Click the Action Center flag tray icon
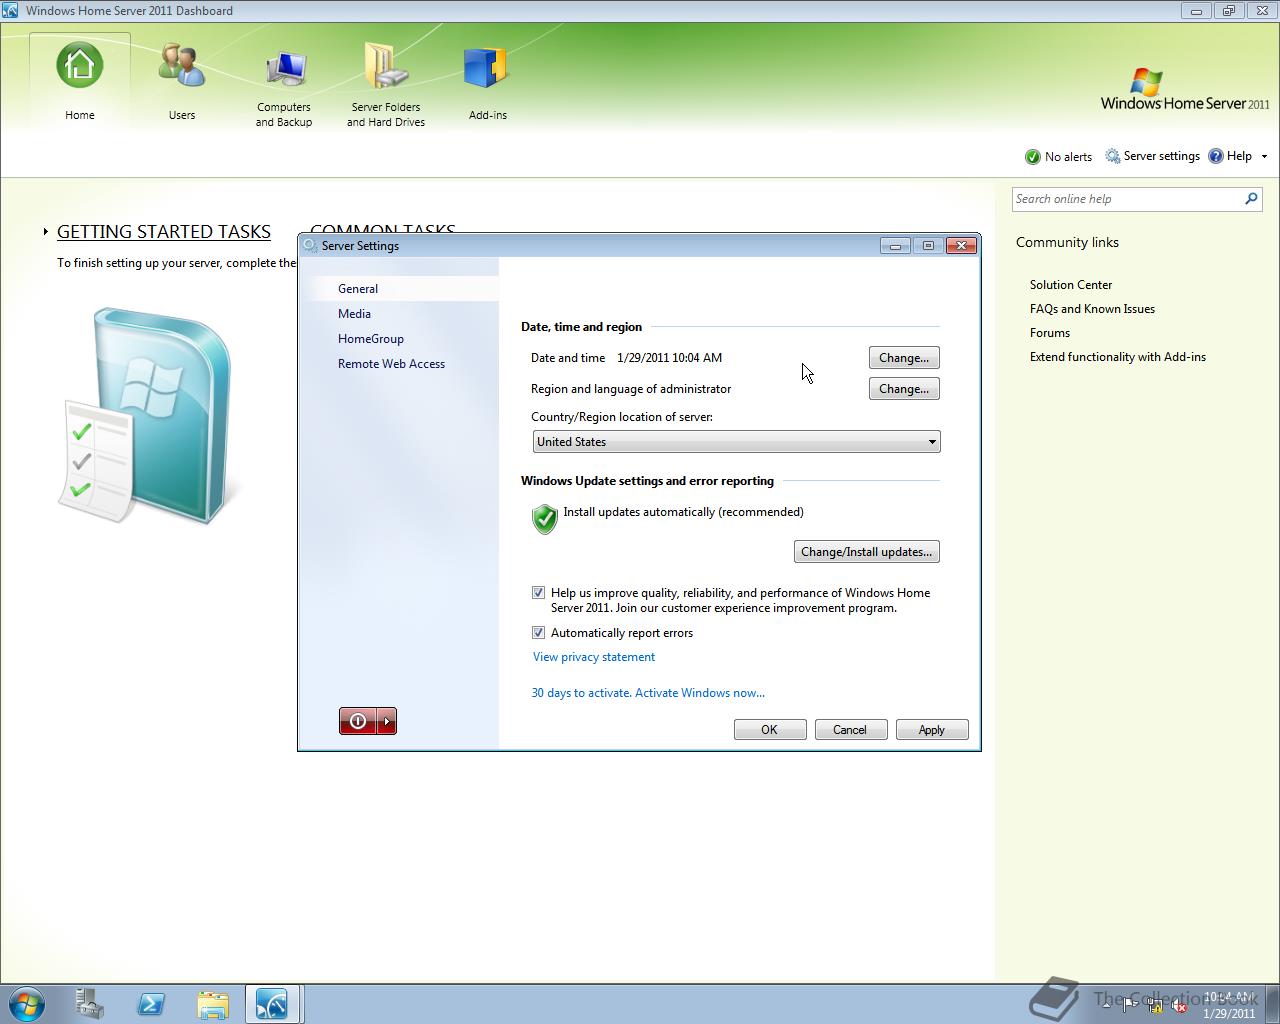The height and width of the screenshot is (1024, 1280). (x=1129, y=1005)
